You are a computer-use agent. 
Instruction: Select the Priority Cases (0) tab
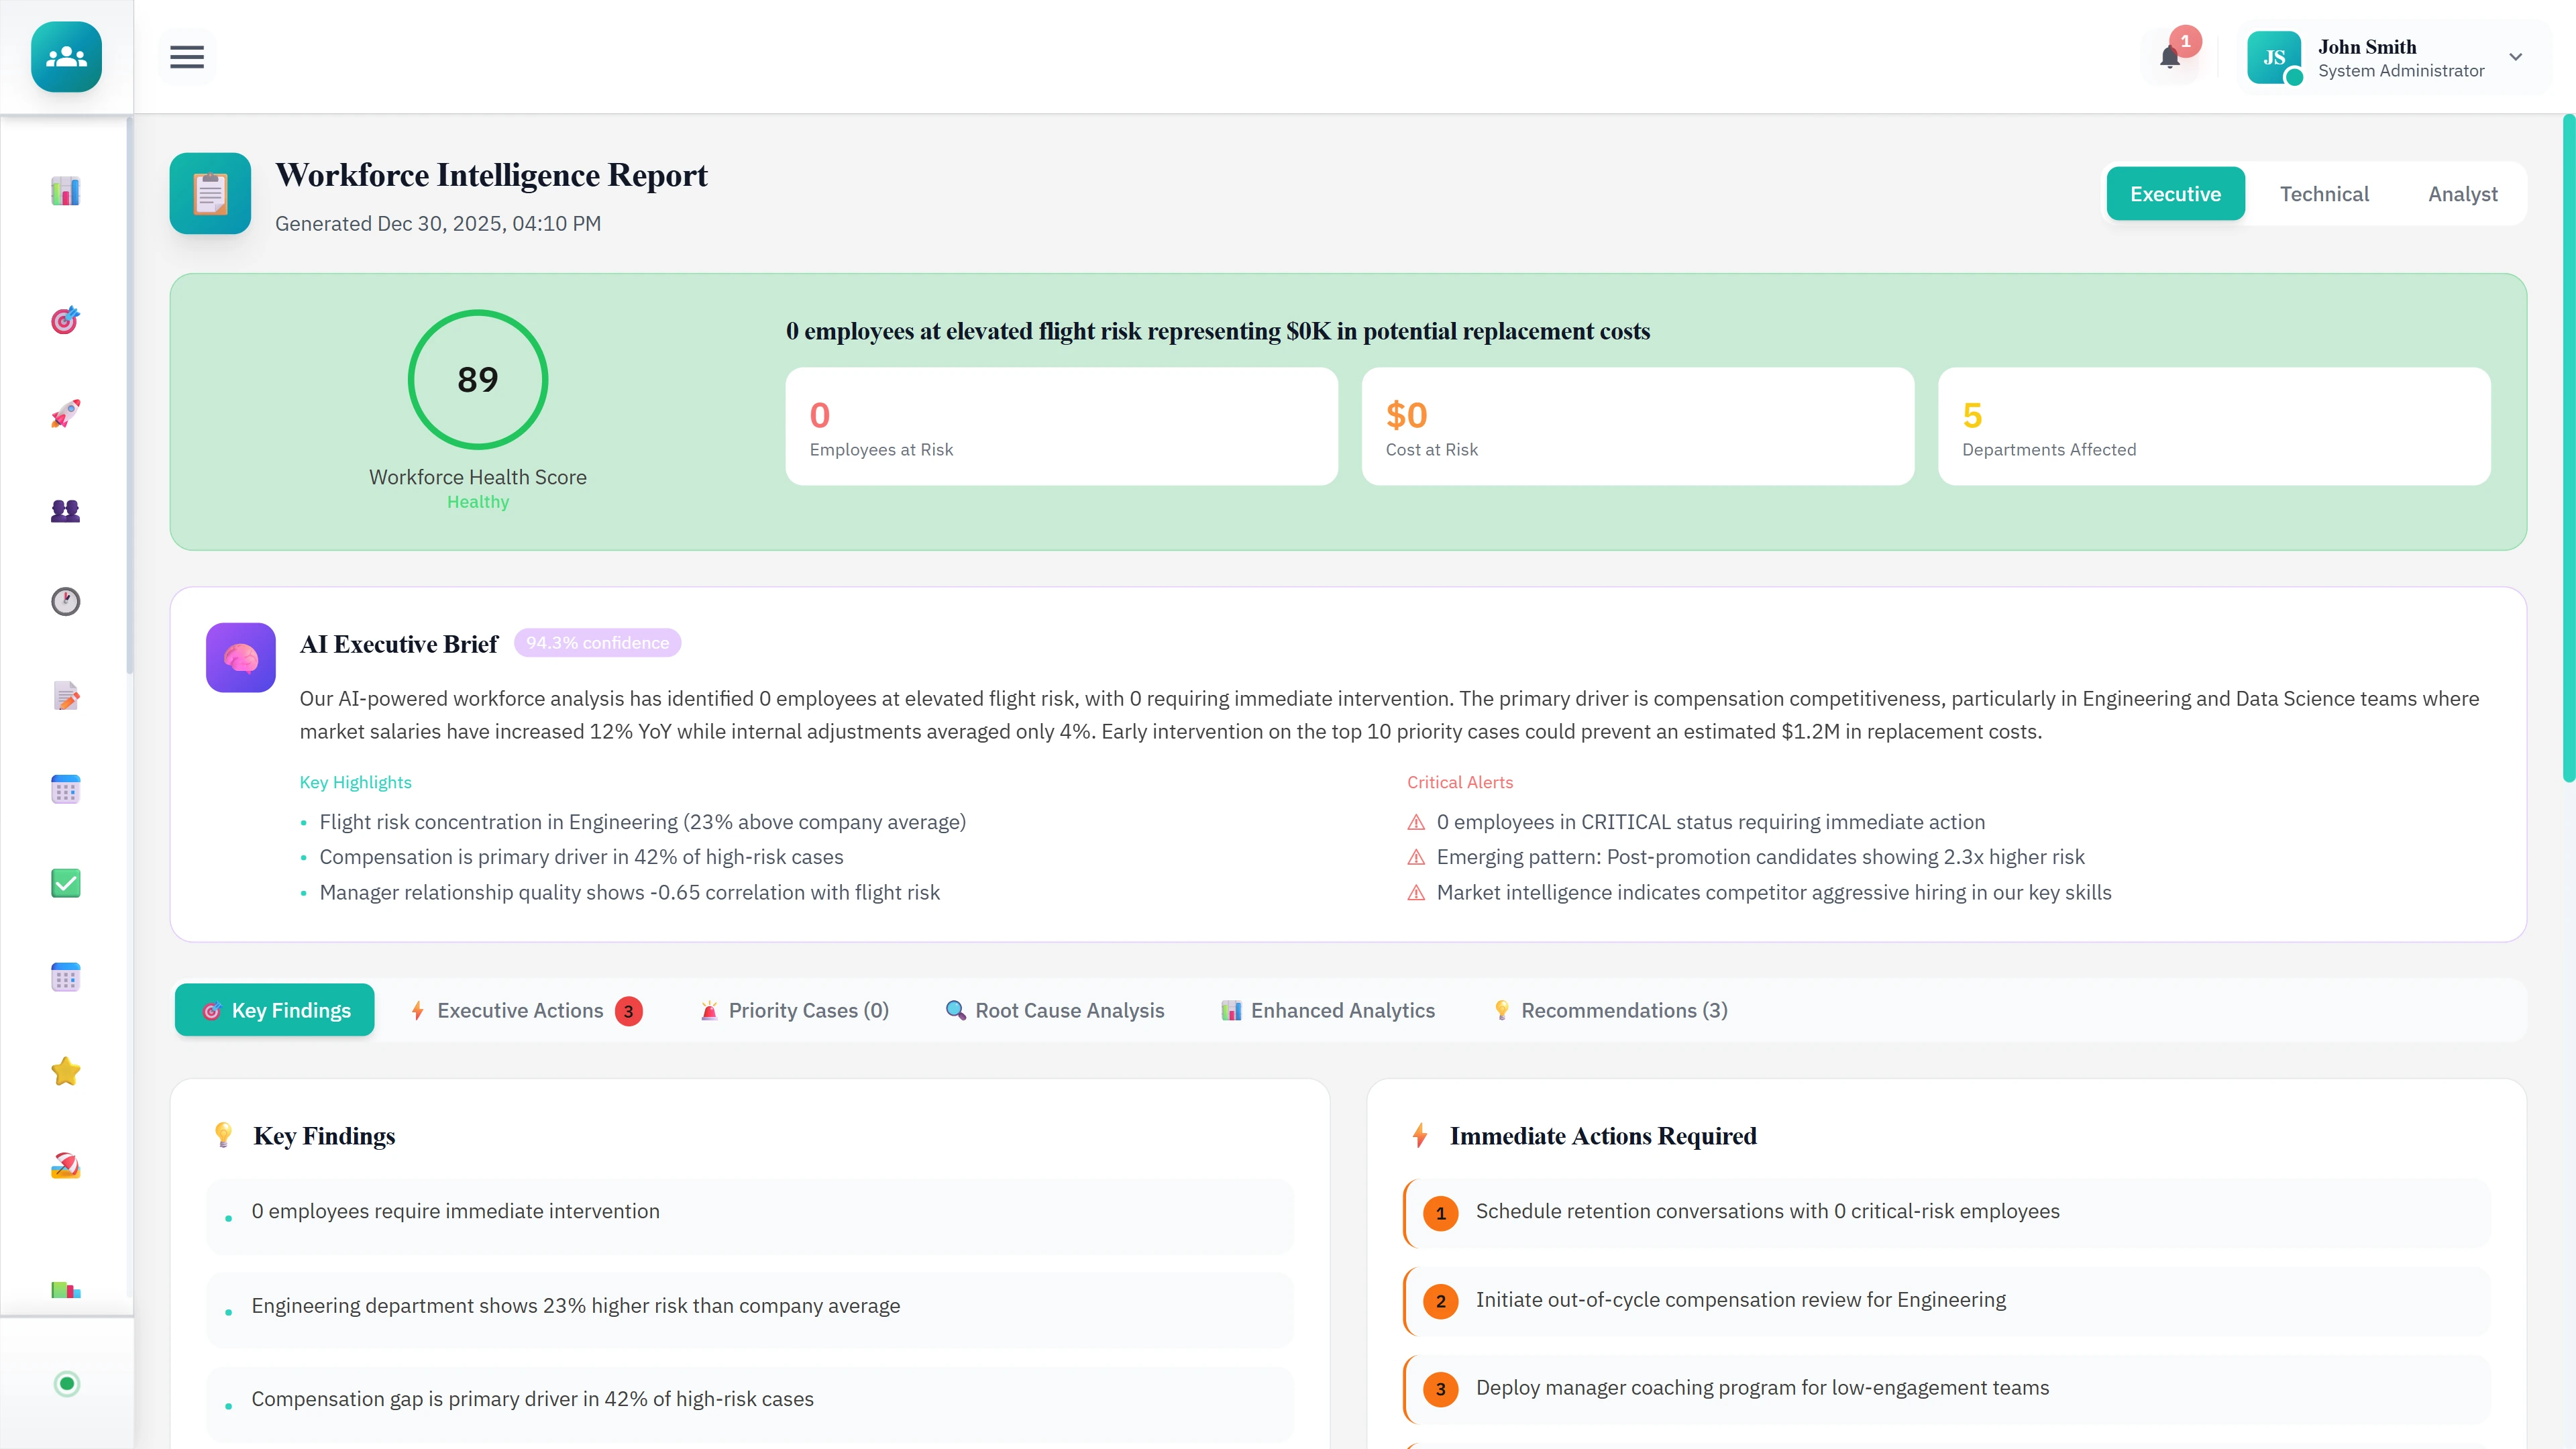[x=793, y=1010]
